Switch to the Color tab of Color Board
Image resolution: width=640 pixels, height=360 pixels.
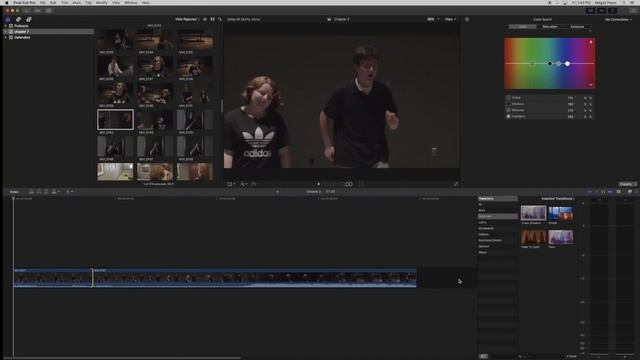[523, 27]
